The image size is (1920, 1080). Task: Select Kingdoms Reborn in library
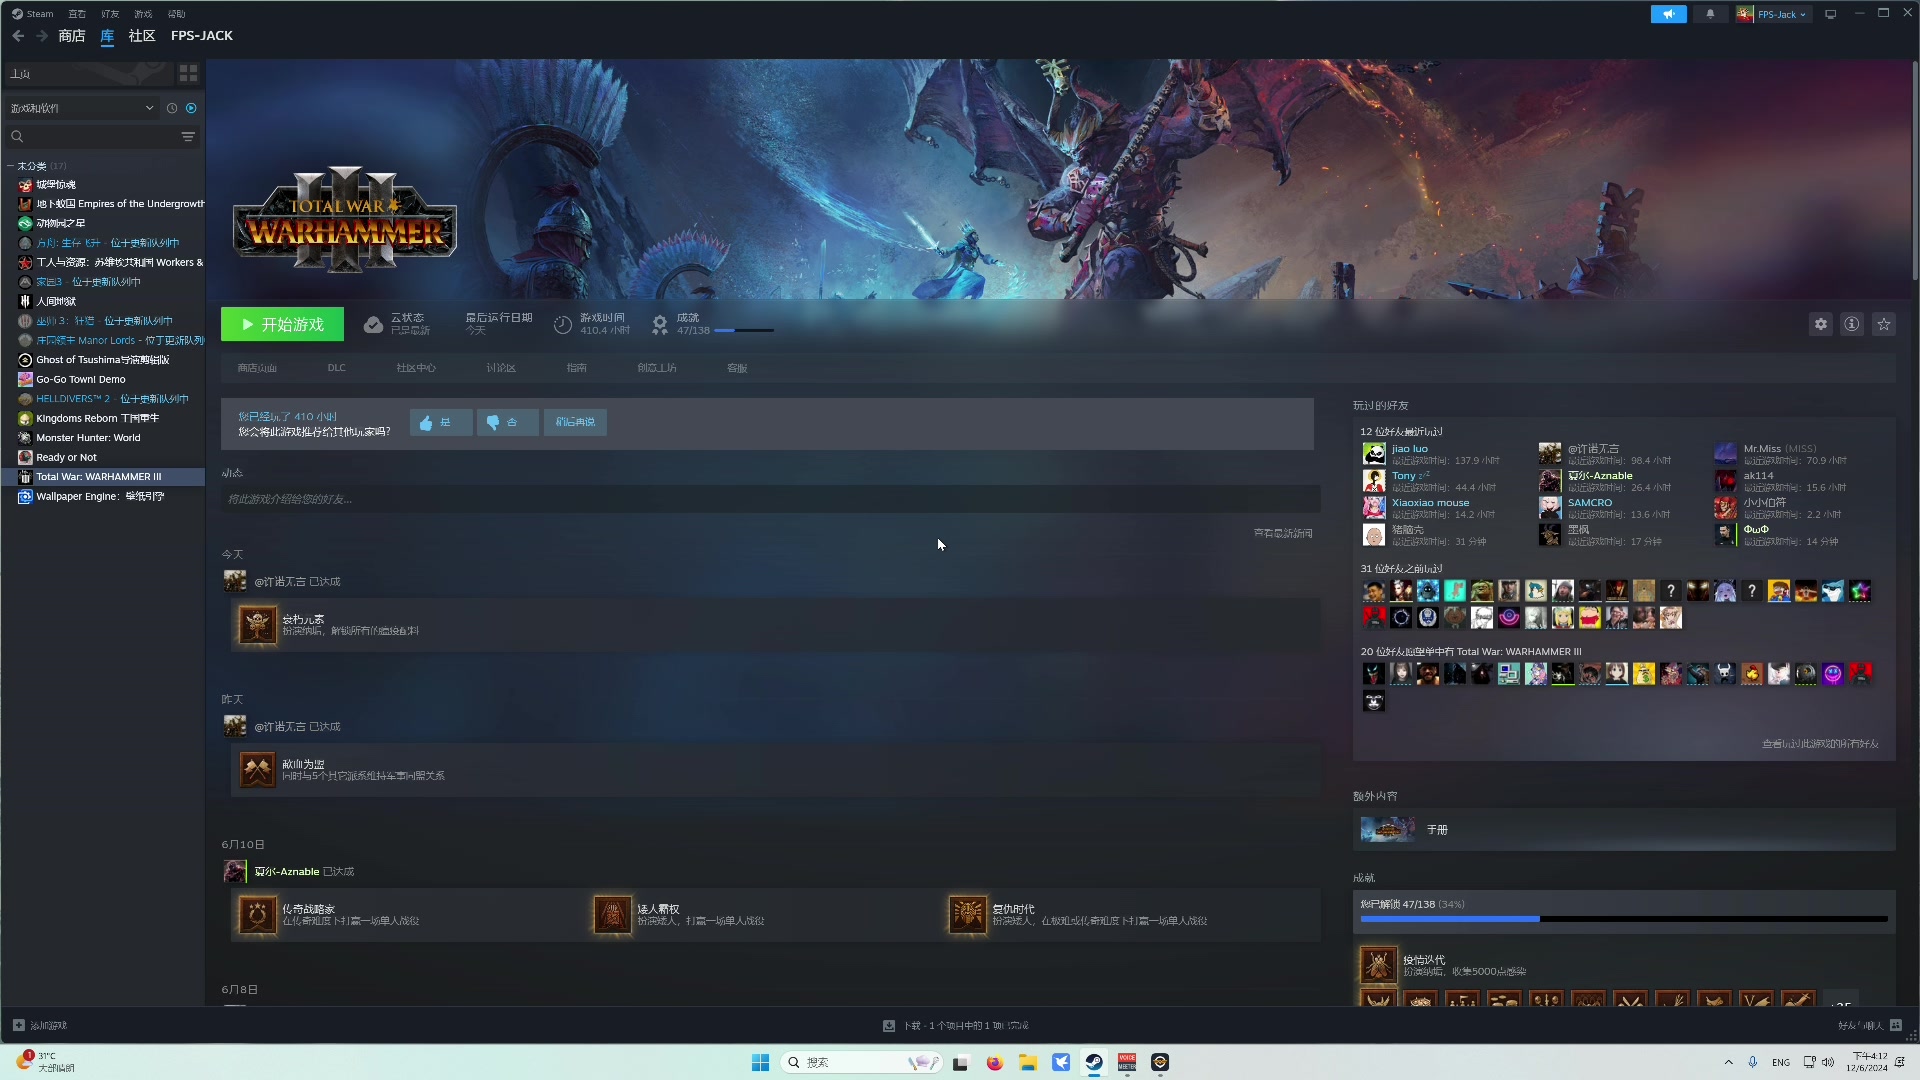[97, 419]
